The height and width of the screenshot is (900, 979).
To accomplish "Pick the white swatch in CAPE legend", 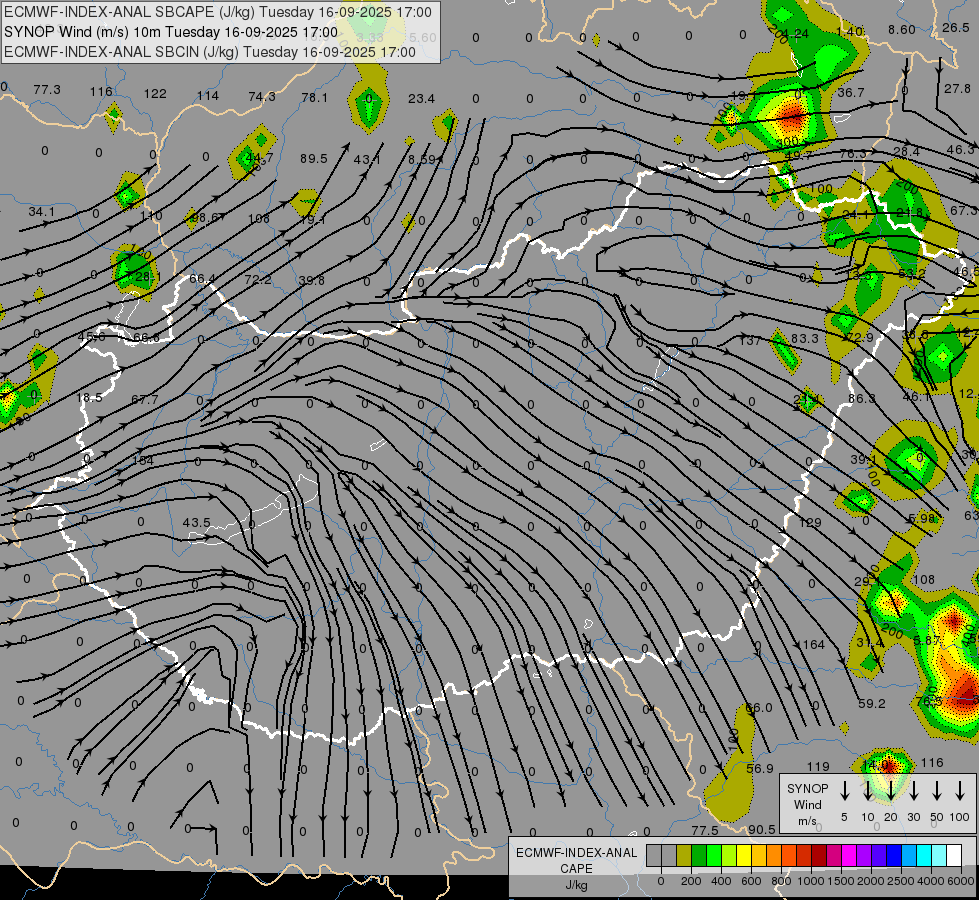I will [954, 856].
